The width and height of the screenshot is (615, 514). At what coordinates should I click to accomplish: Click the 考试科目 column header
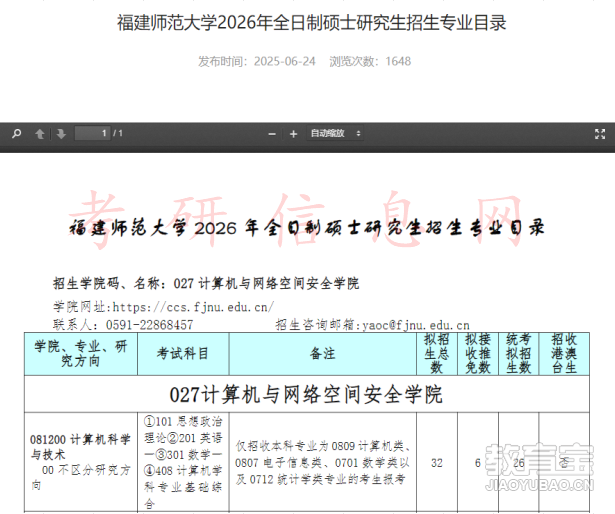tap(183, 354)
